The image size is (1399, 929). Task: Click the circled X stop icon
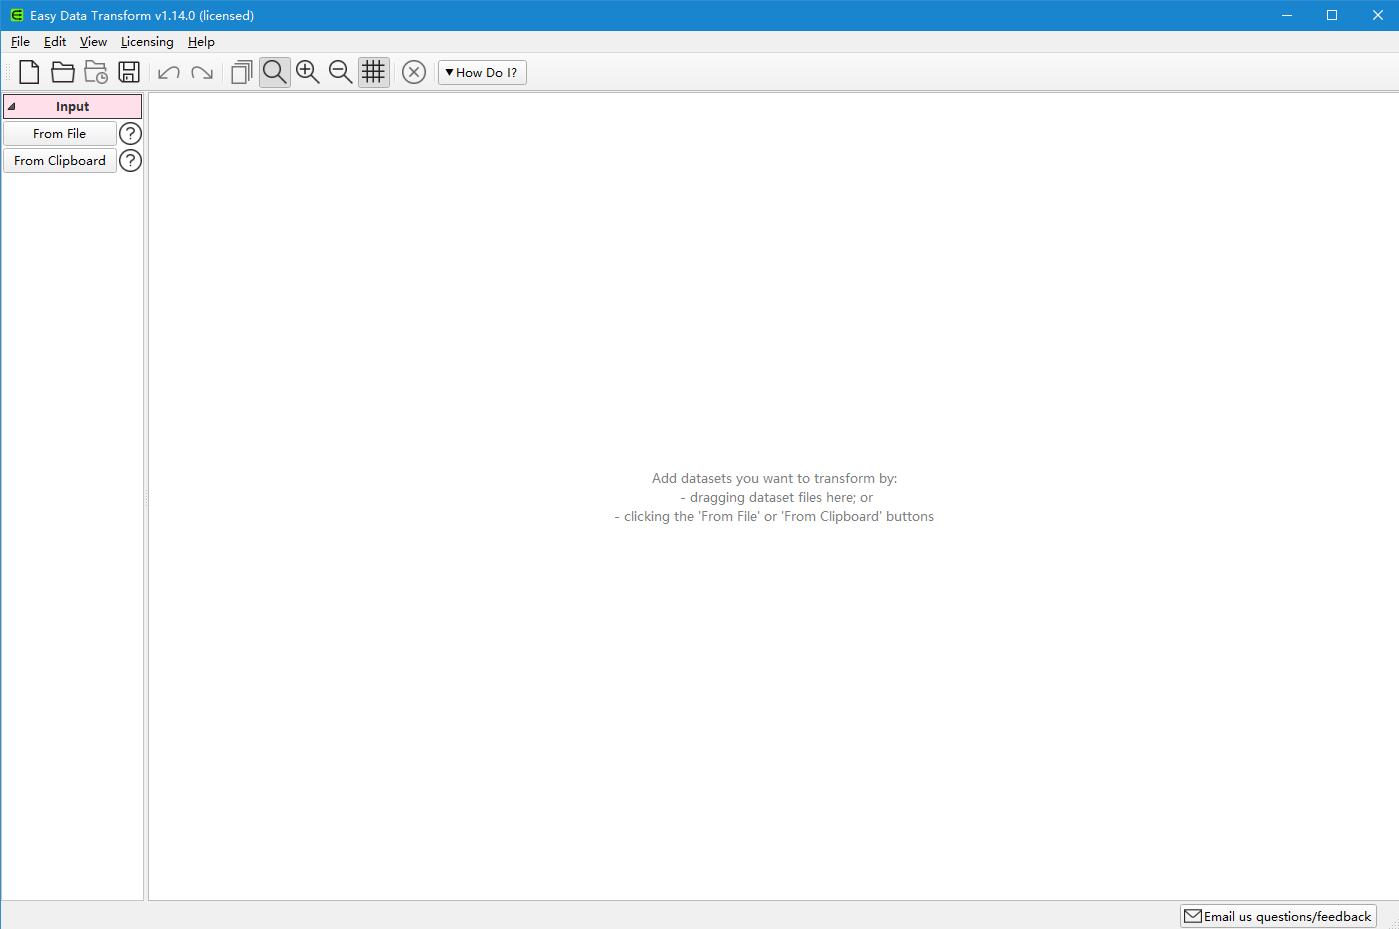(x=414, y=72)
